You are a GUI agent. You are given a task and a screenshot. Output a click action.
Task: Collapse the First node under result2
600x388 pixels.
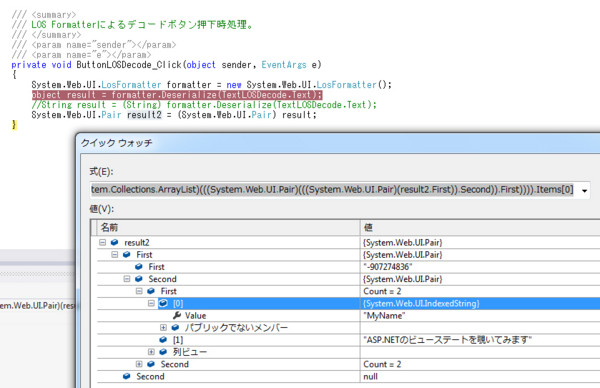point(114,254)
